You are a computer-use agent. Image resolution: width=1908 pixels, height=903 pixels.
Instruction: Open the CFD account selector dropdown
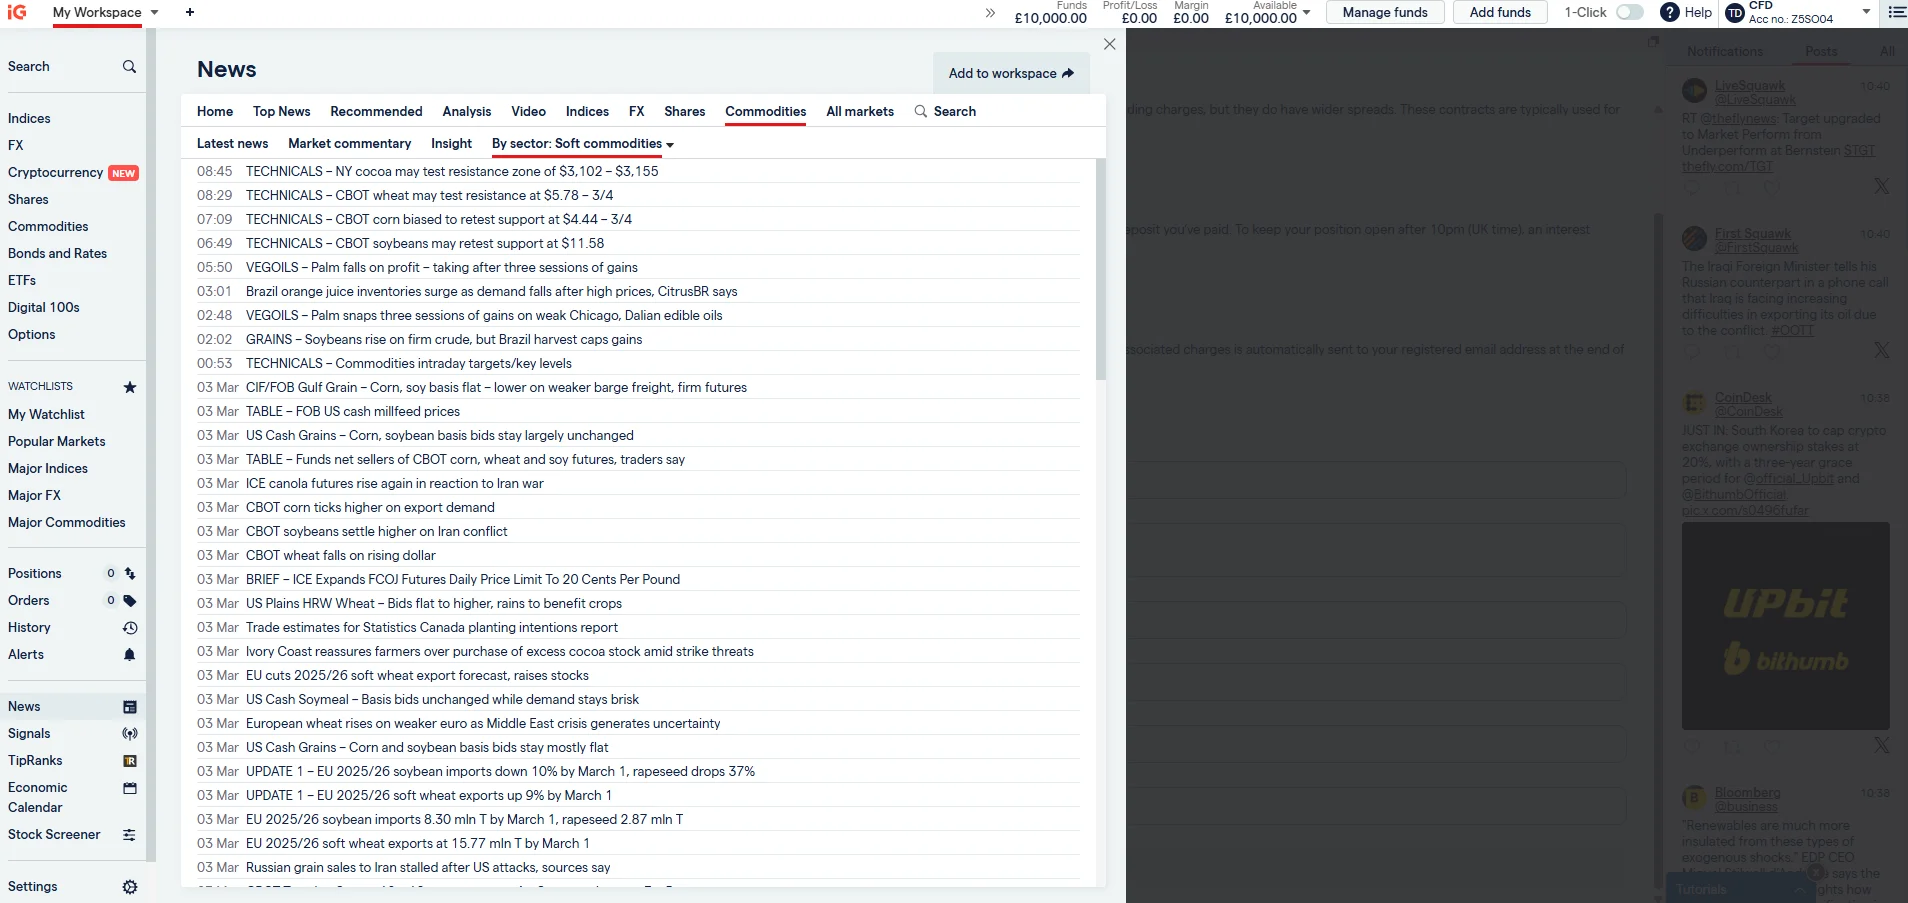1866,13
